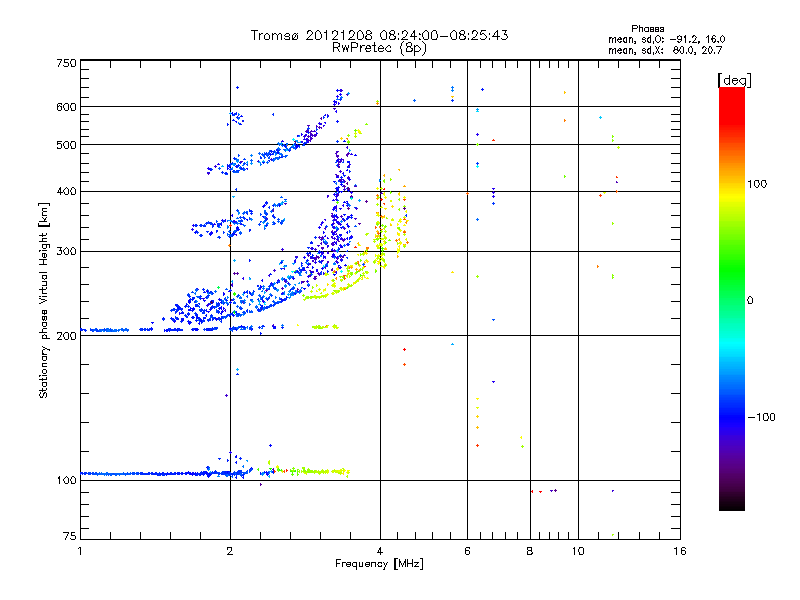
Task: Click the y-axis tick label '200'
Action: (66, 336)
